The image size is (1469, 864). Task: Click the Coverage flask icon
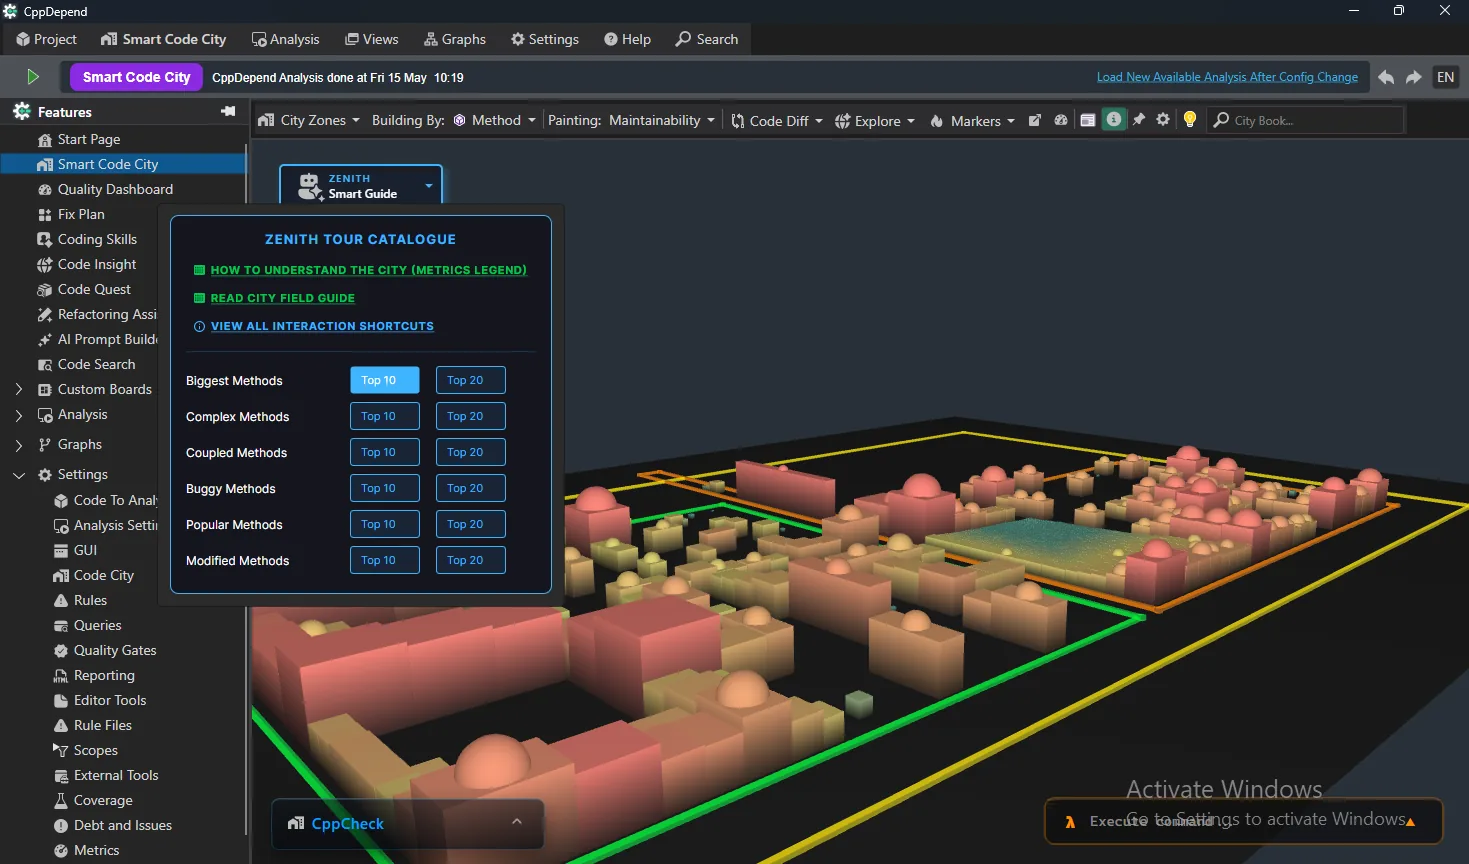point(61,800)
